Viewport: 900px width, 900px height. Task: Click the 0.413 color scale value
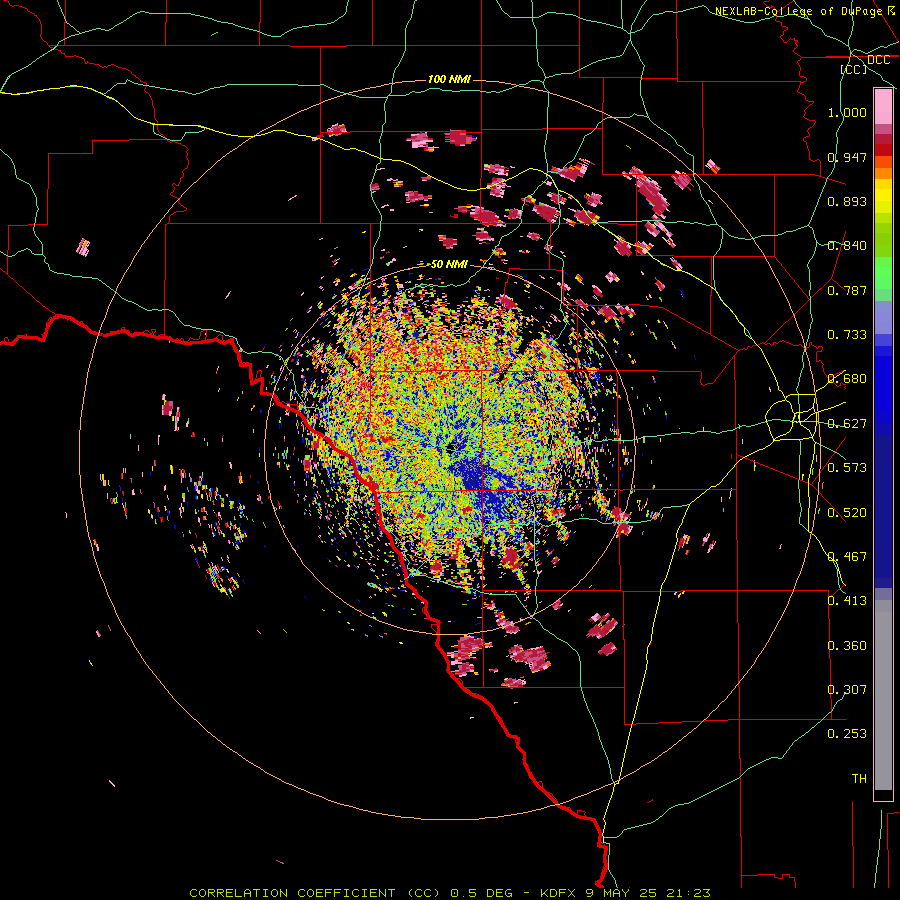pos(847,601)
